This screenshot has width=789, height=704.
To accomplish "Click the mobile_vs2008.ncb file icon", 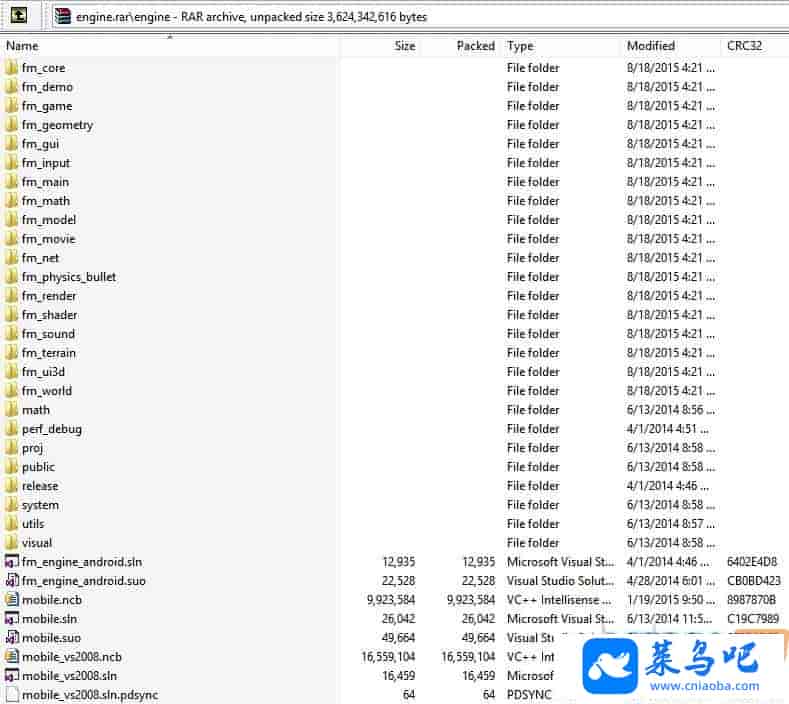I will coord(12,656).
